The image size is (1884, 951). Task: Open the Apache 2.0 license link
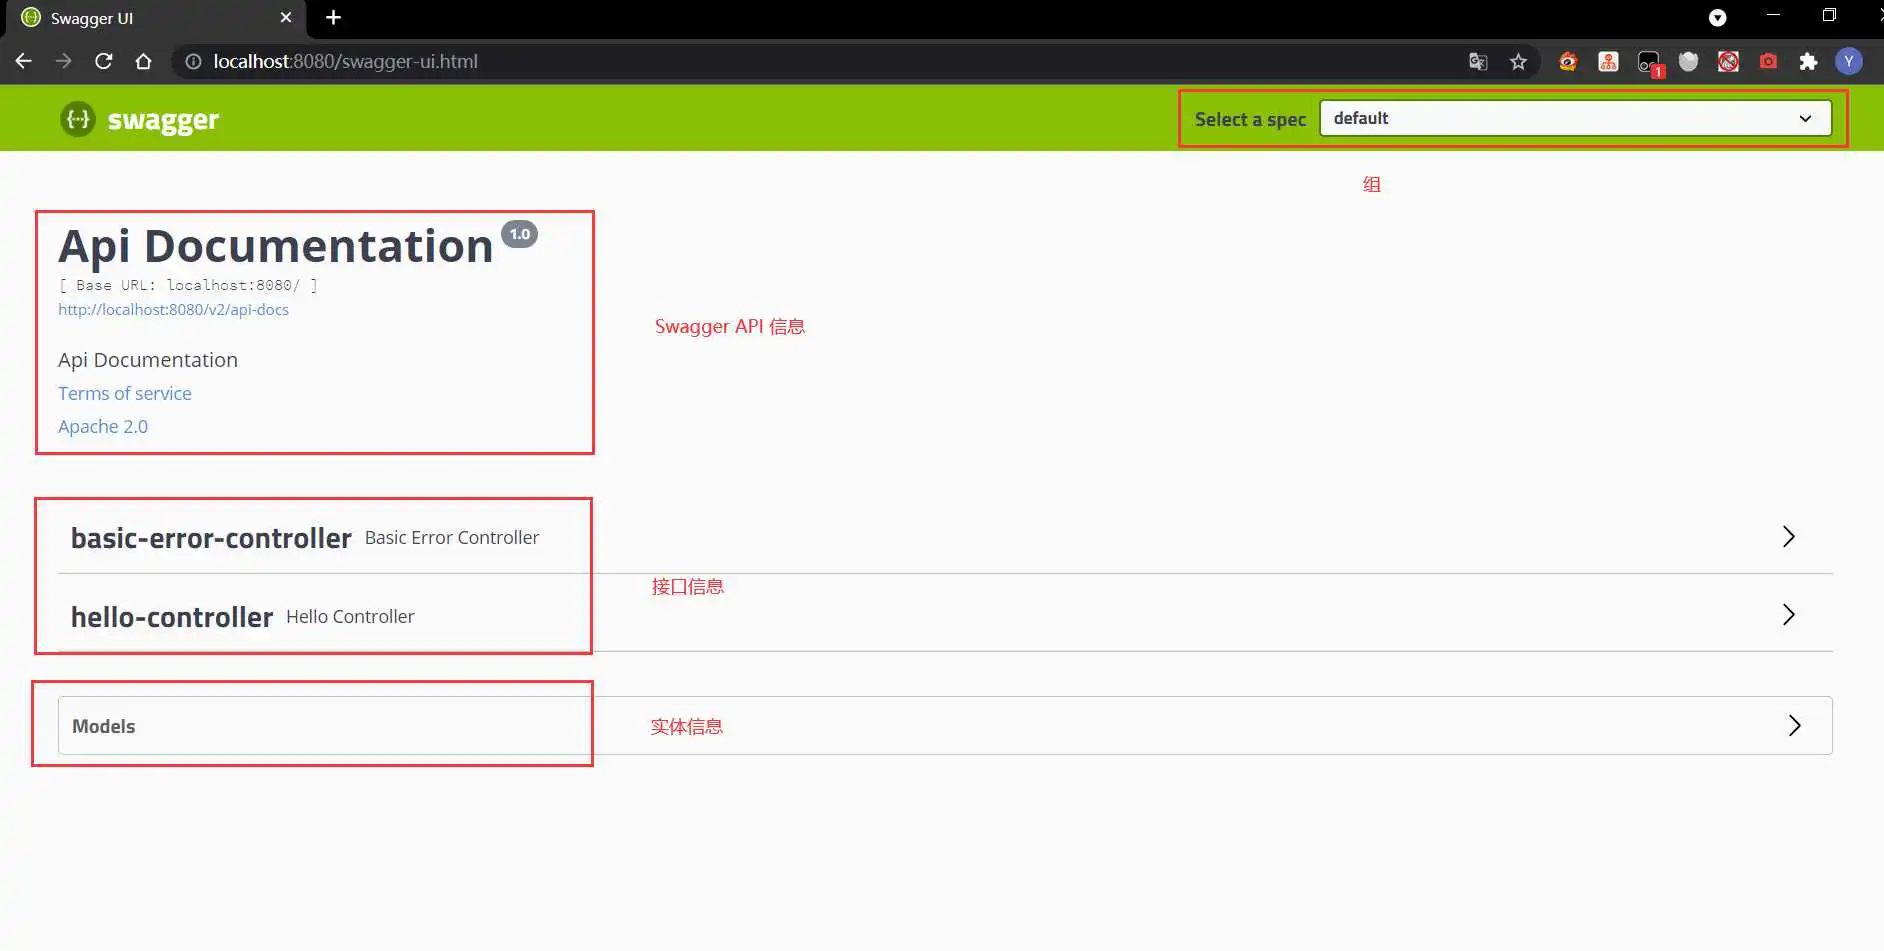coord(103,427)
